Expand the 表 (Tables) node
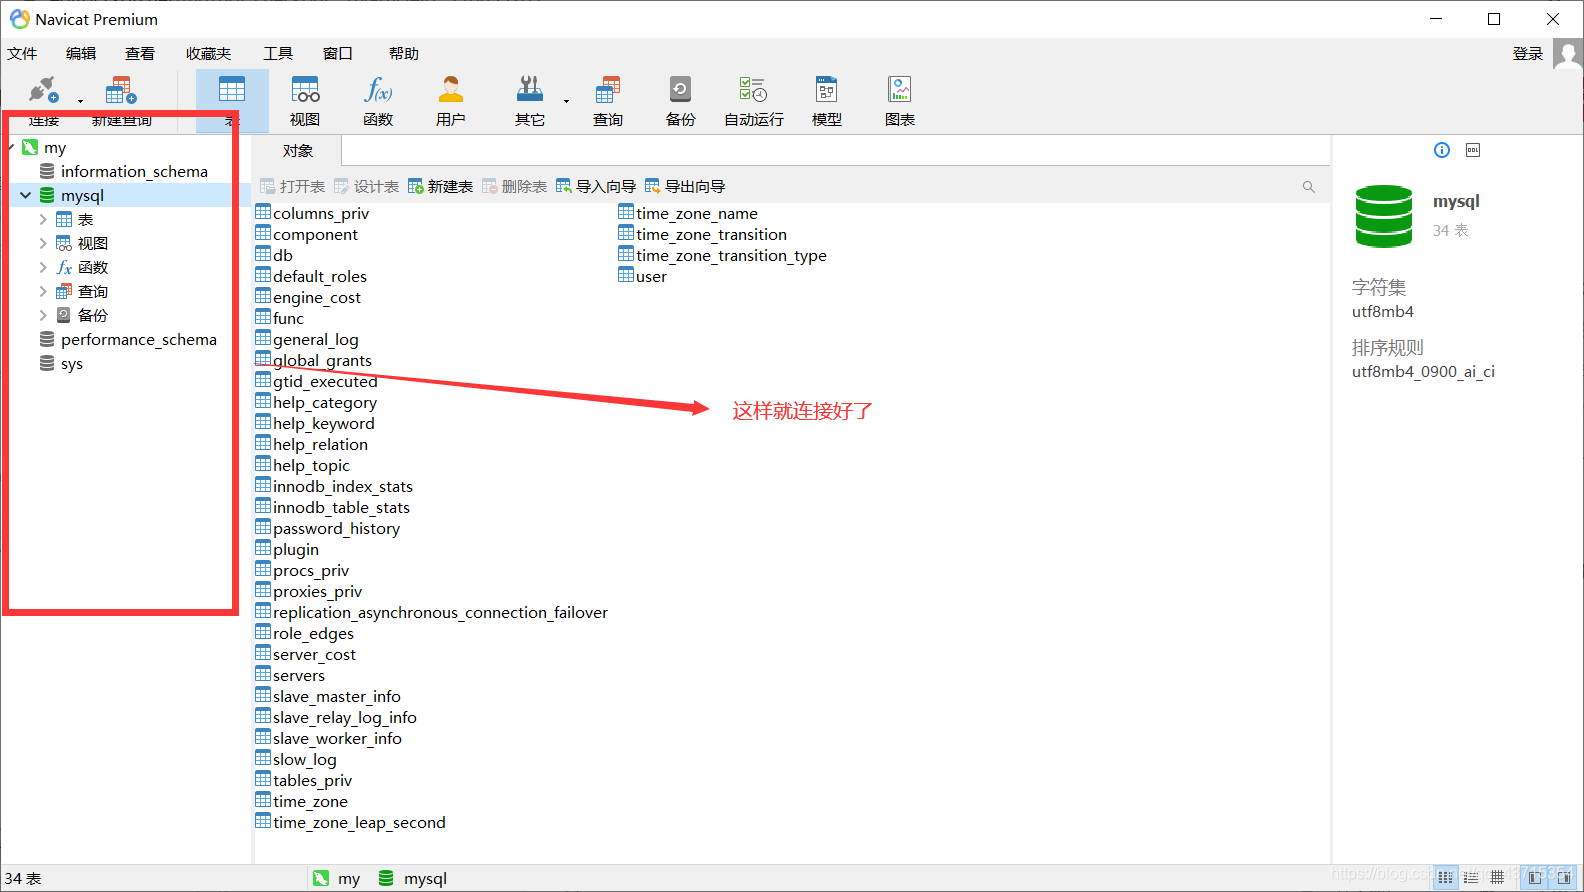This screenshot has height=892, width=1584. tap(43, 220)
